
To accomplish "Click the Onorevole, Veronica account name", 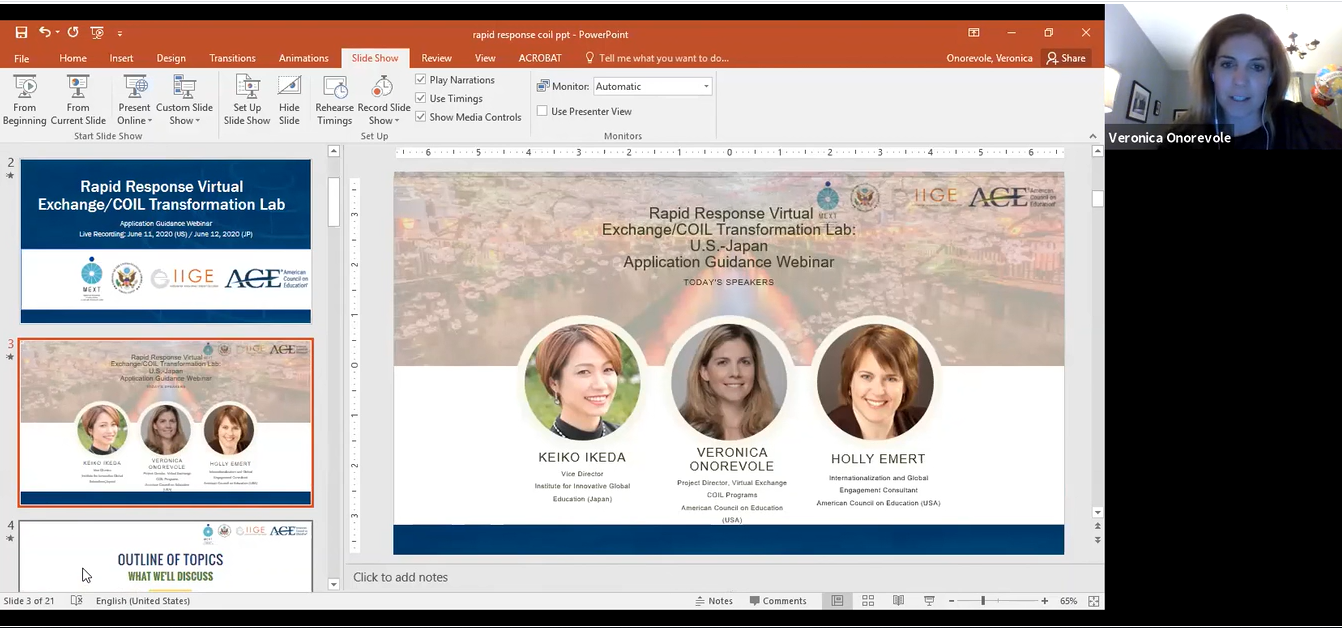I will [989, 58].
